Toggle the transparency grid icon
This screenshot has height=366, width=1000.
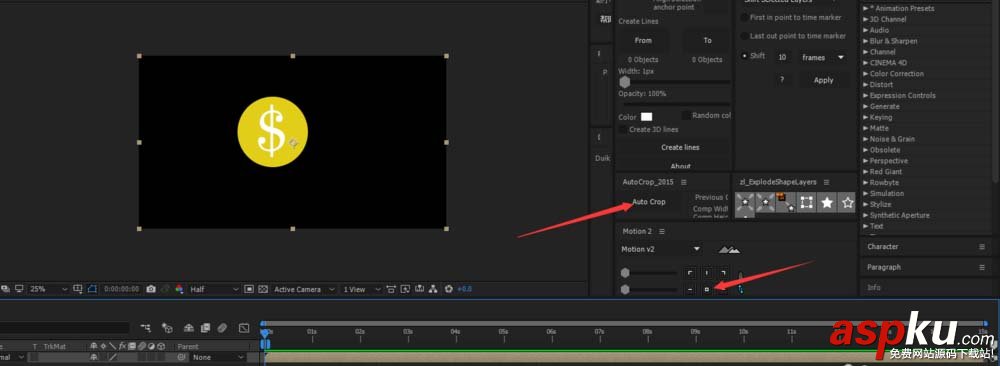[x=263, y=289]
